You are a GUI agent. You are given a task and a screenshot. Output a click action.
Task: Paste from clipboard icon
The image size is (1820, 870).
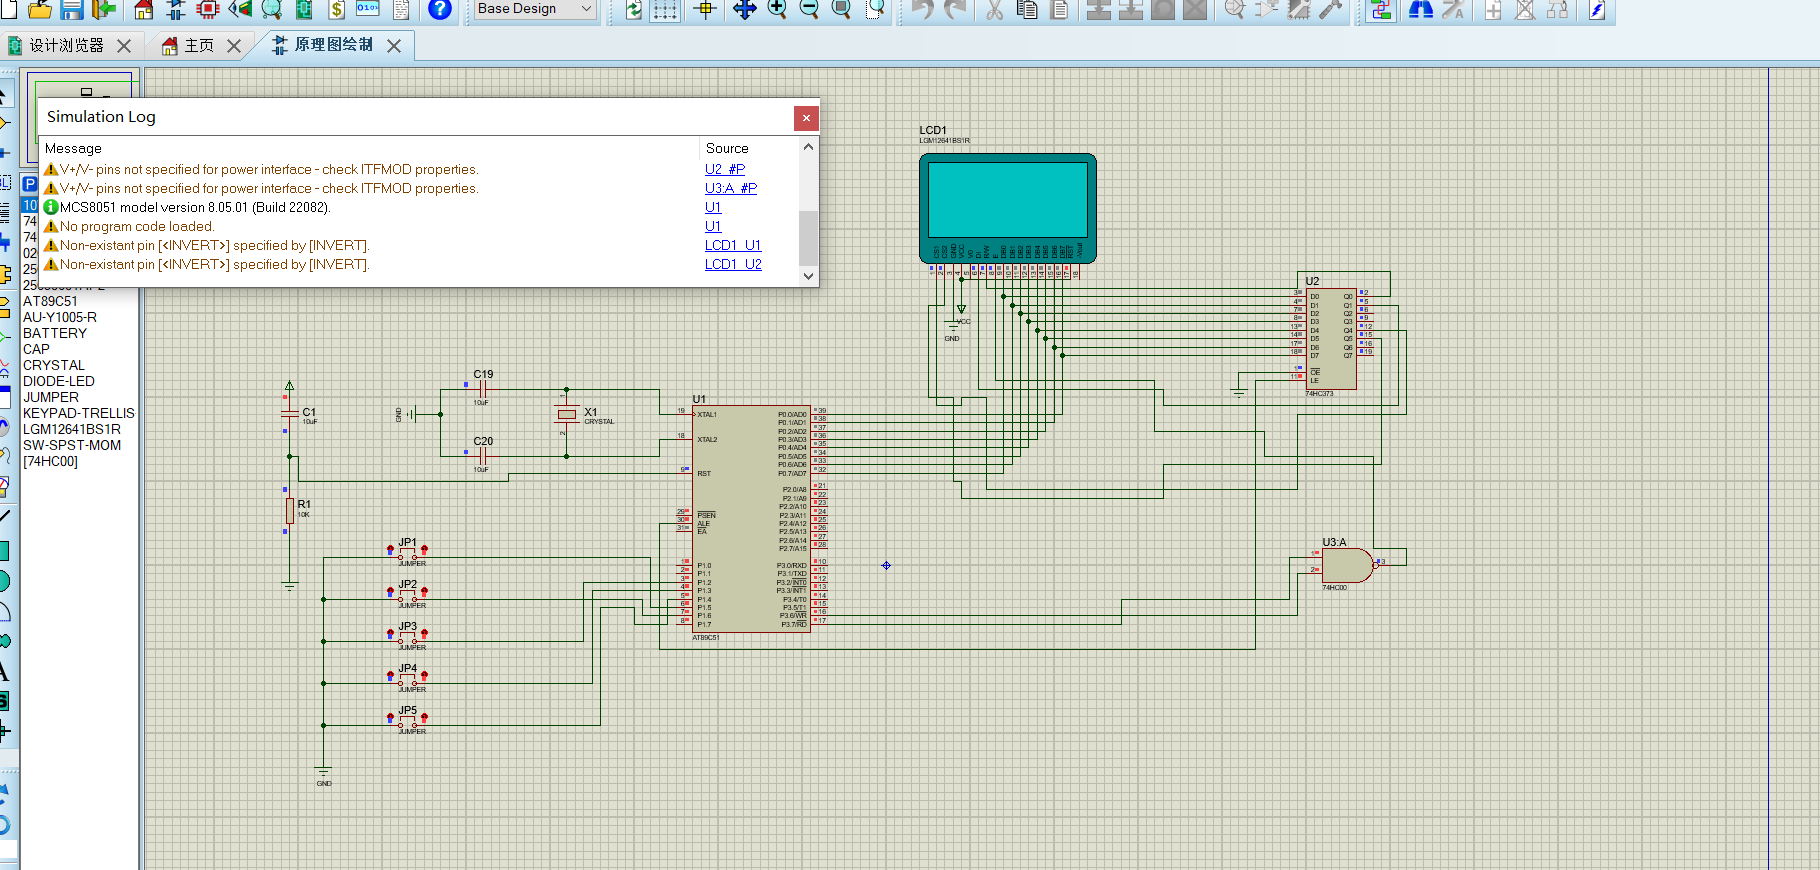(1060, 10)
